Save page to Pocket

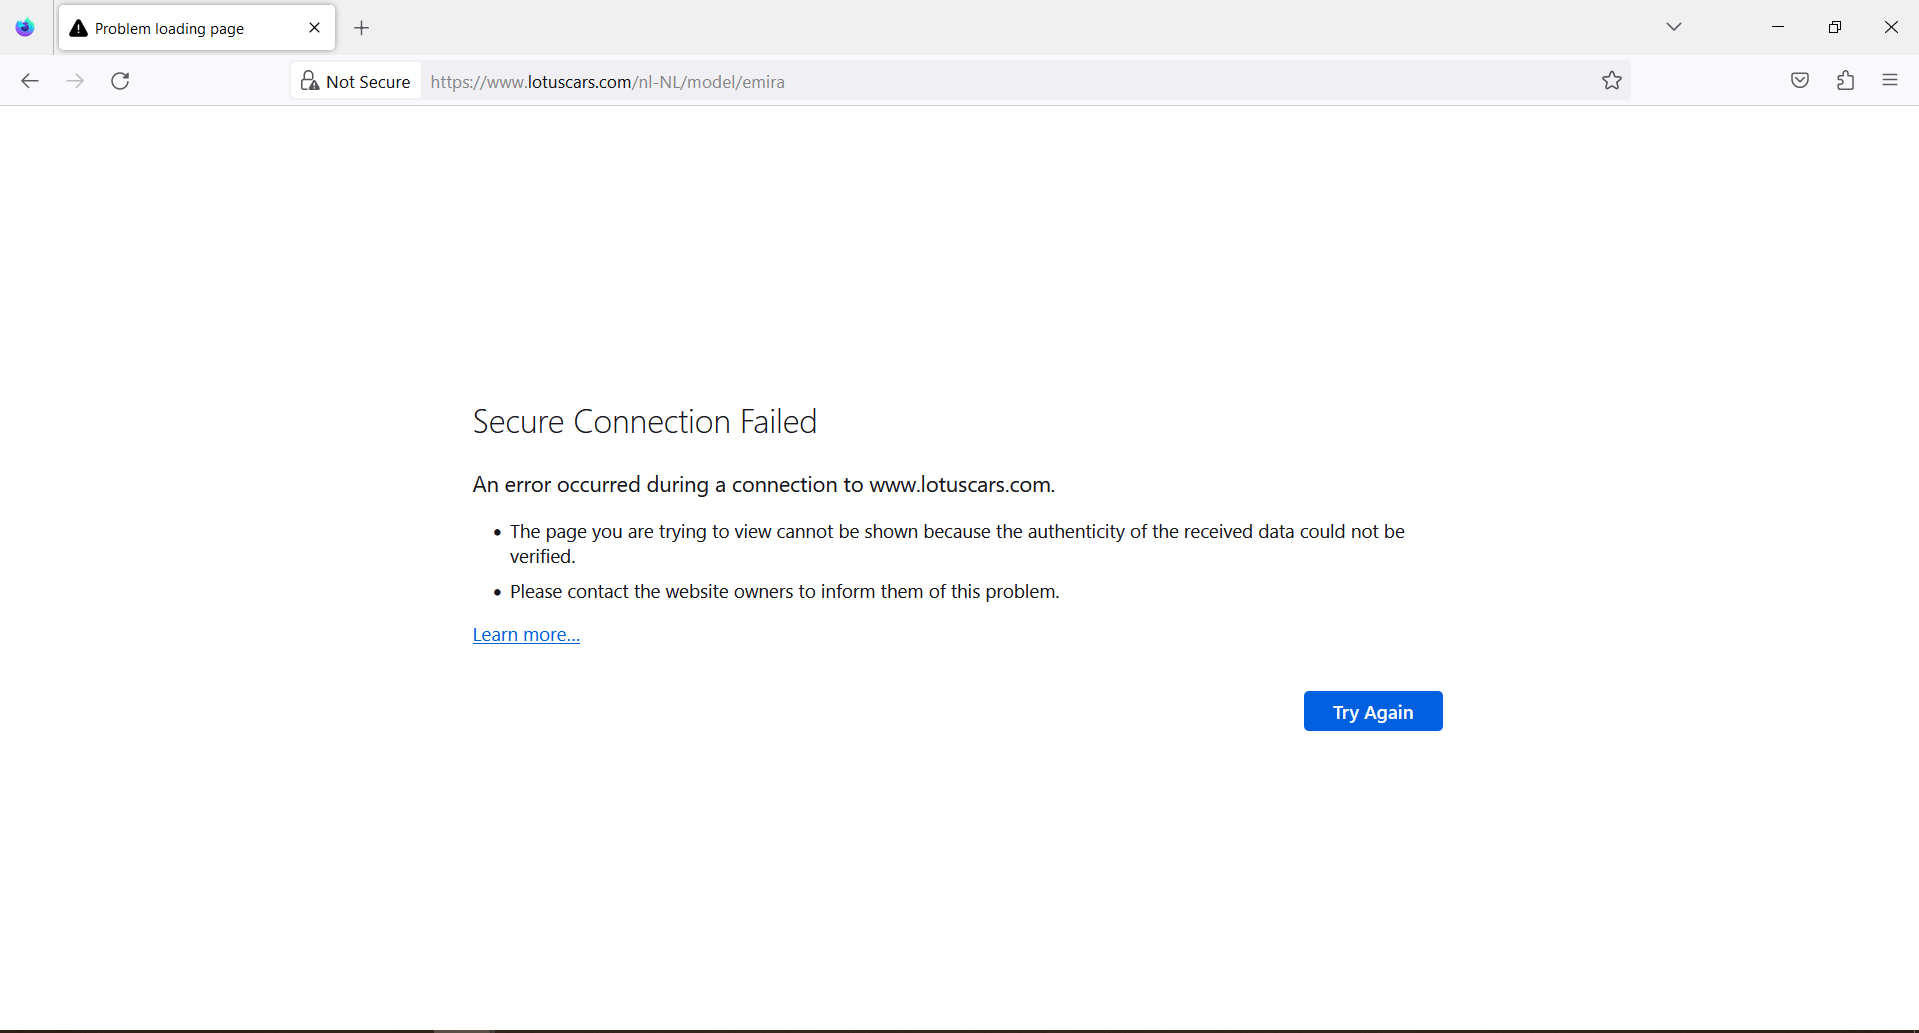pos(1800,80)
